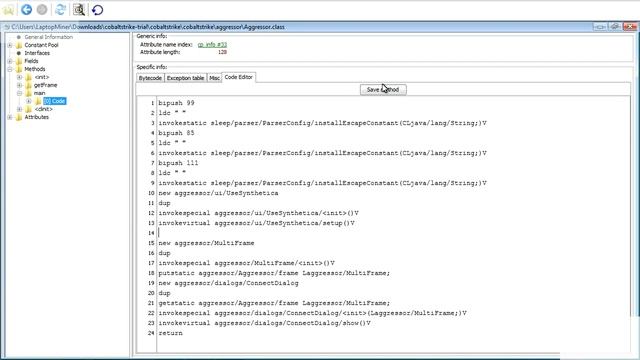Select Fields in the tree
This screenshot has height=360, width=640.
31,61
